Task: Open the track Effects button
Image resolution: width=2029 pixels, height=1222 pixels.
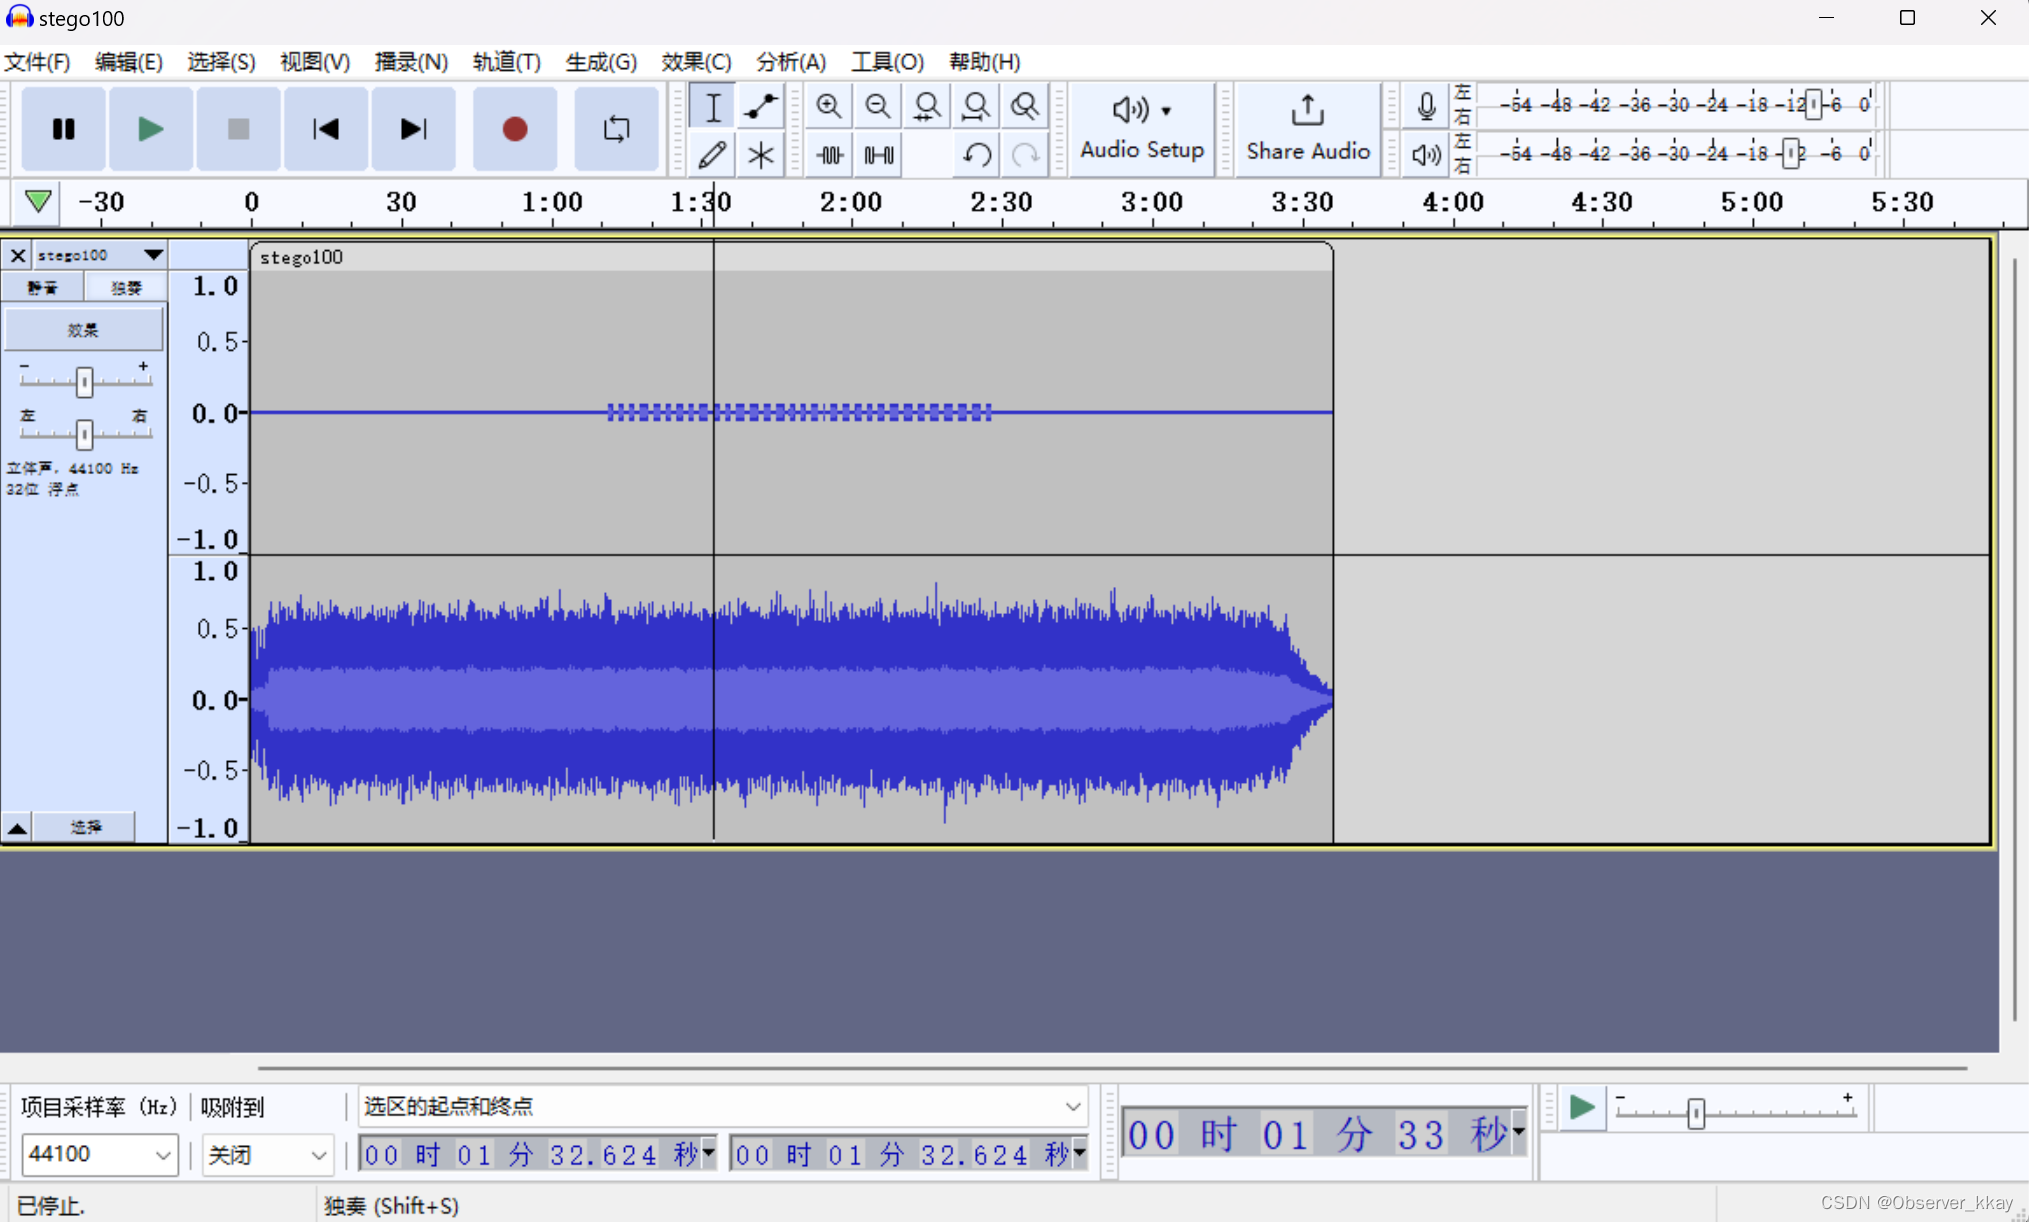Action: click(84, 330)
